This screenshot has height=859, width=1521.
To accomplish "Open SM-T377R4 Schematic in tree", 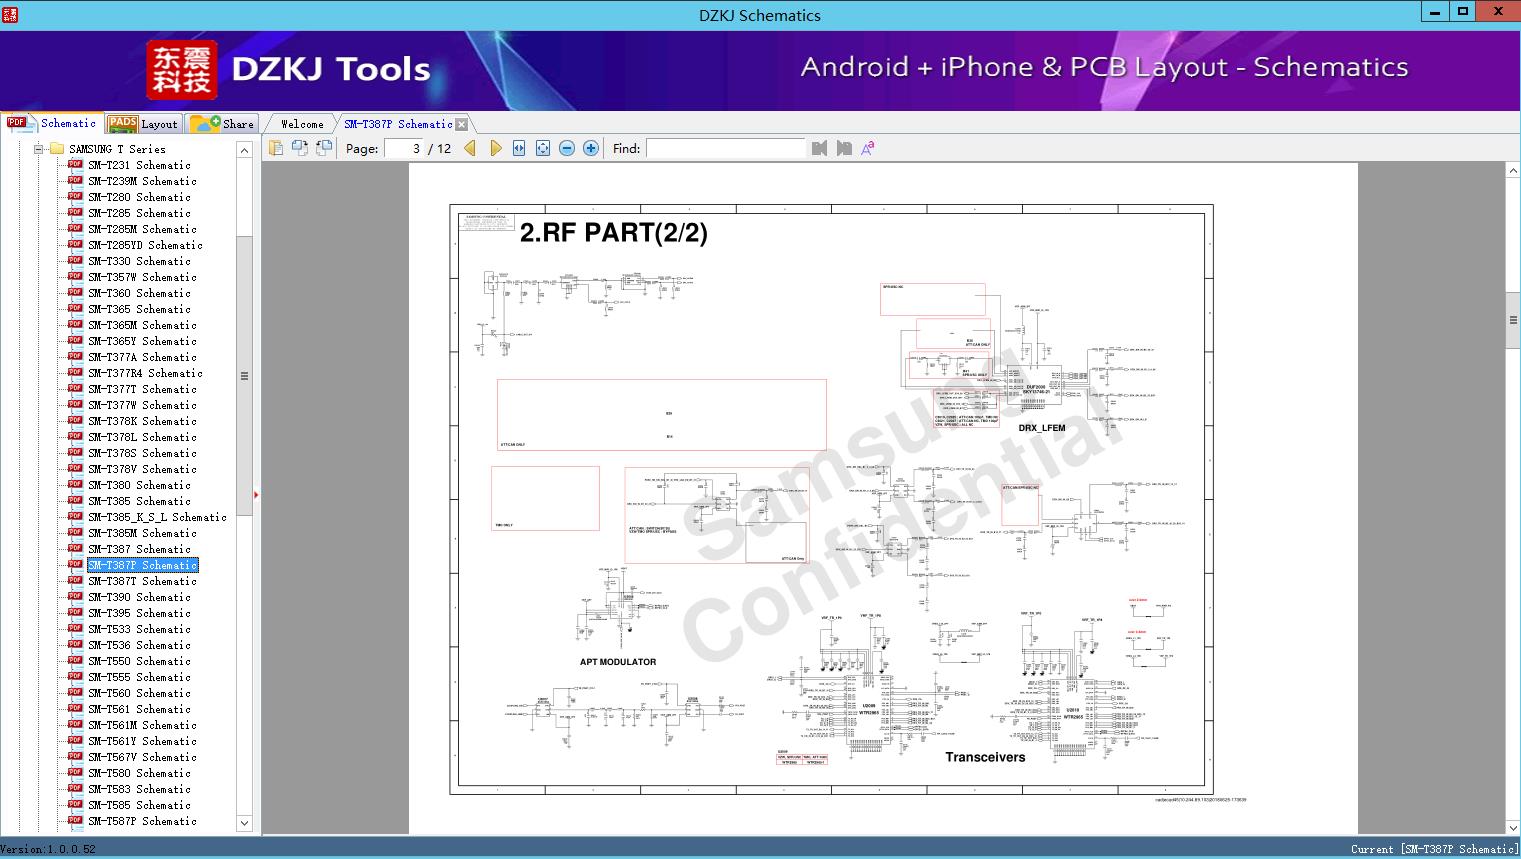I will 145,373.
